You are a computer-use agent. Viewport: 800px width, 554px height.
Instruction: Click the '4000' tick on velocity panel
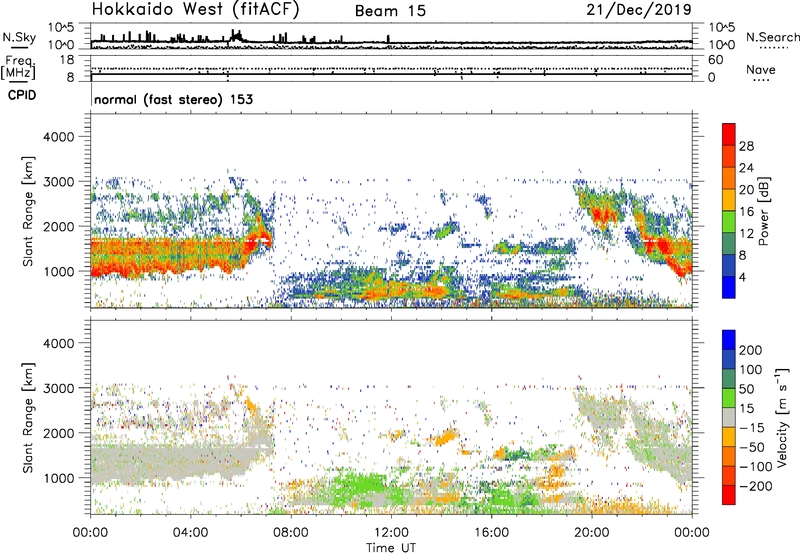pos(59,343)
